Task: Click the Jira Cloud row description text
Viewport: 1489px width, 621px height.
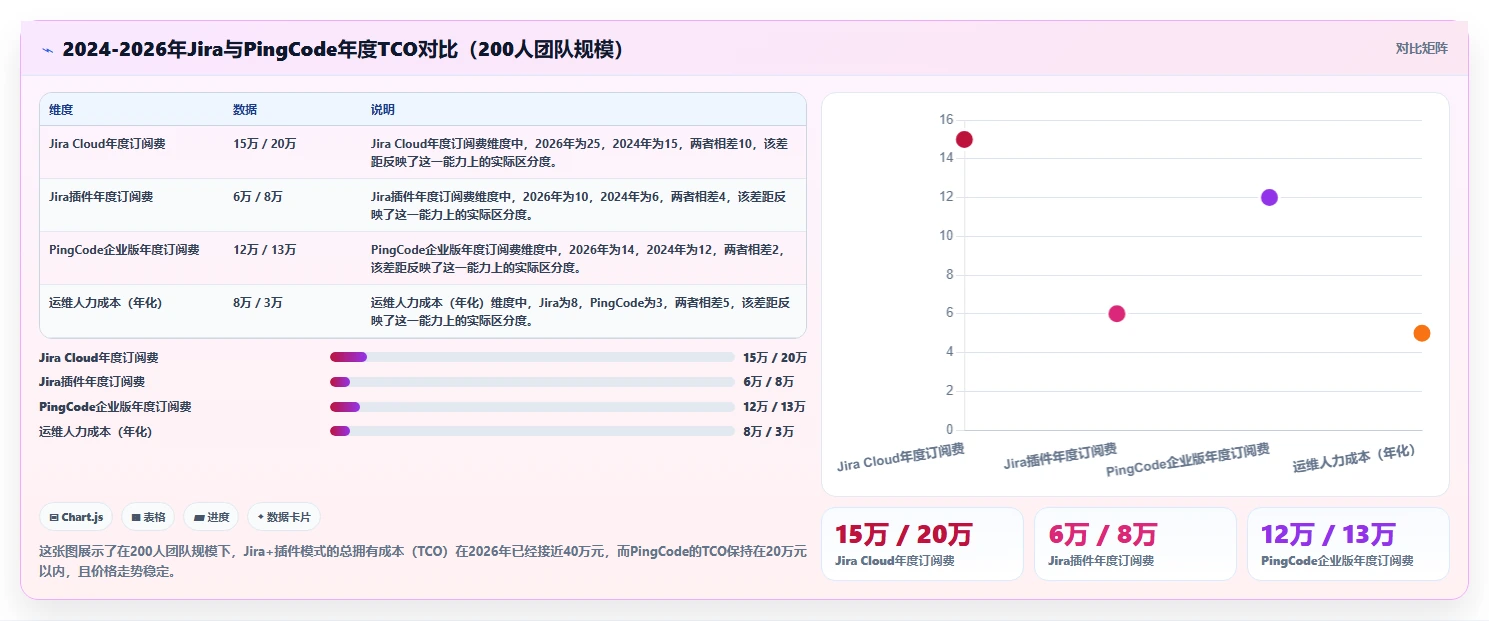Action: coord(580,152)
